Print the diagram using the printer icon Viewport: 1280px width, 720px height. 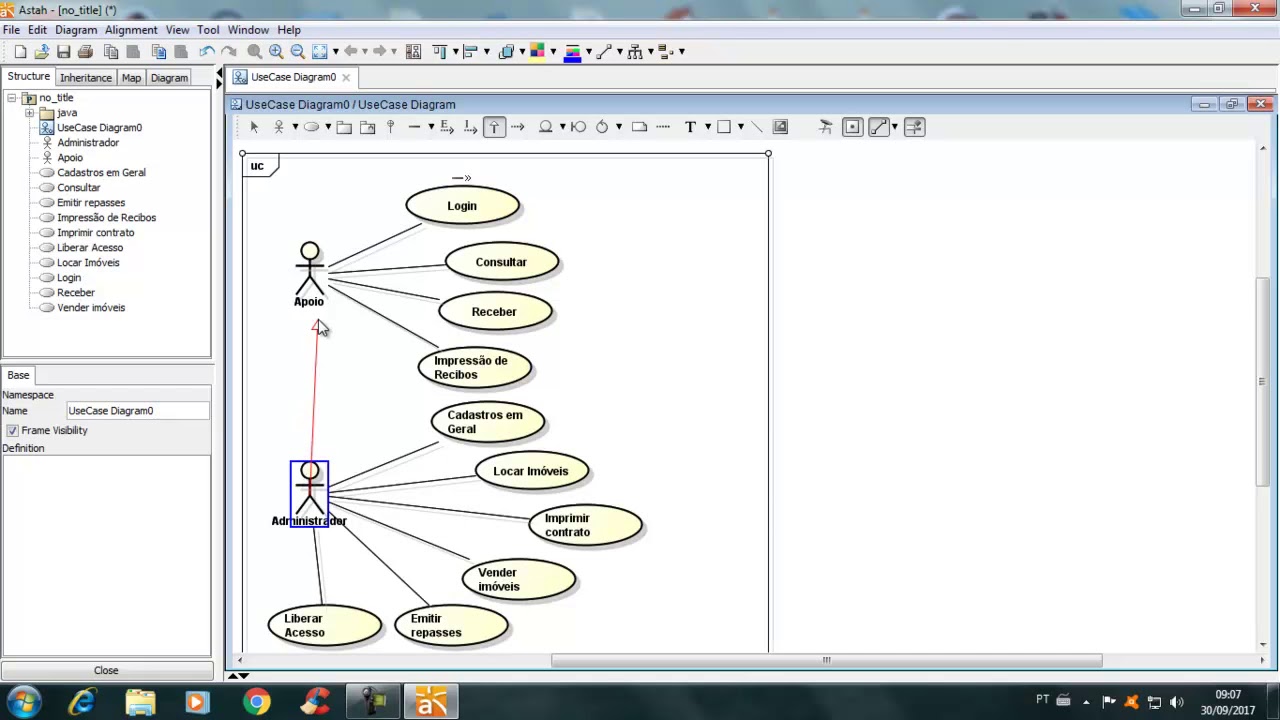click(x=85, y=52)
